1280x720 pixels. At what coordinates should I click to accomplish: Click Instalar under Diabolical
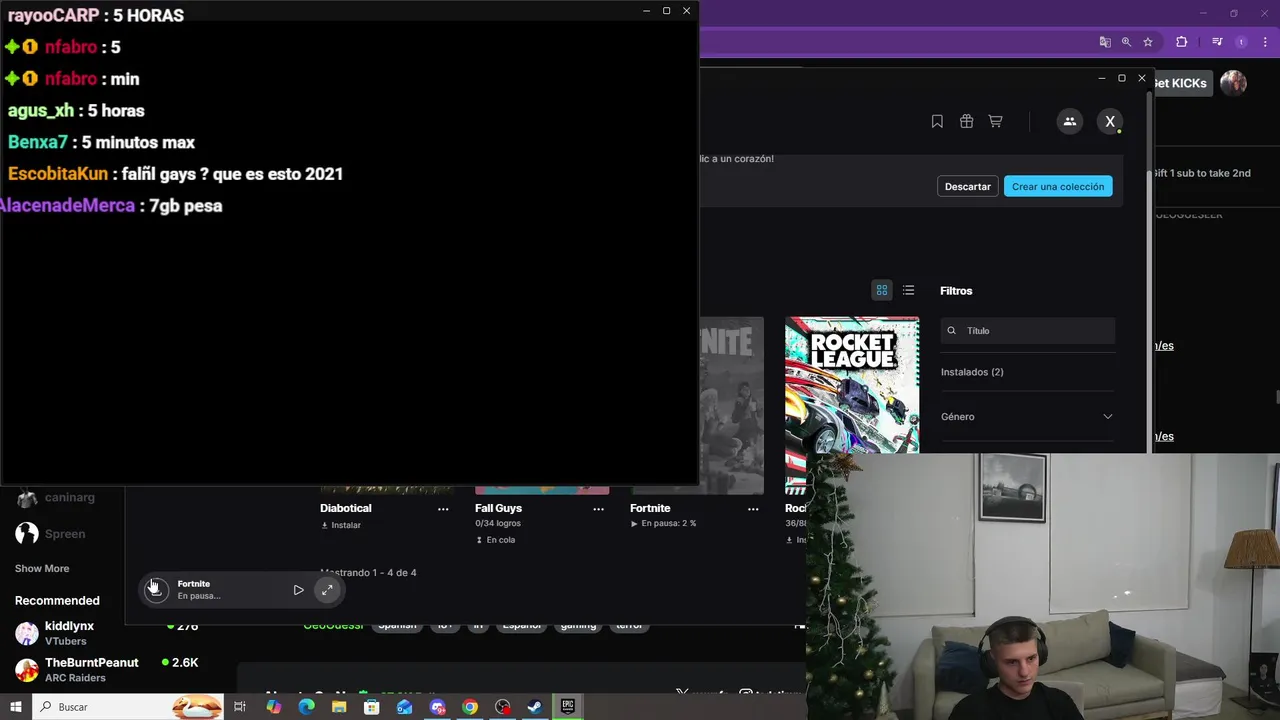pyautogui.click(x=341, y=525)
